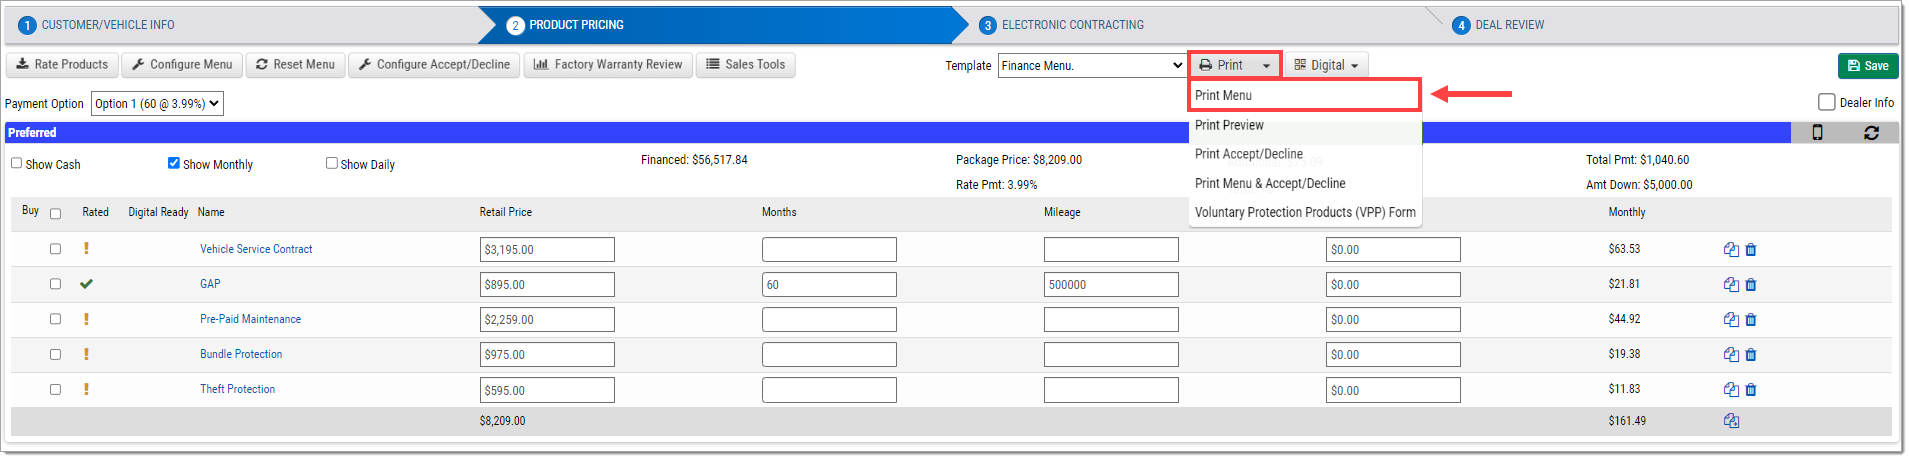Image resolution: width=1909 pixels, height=459 pixels.
Task: Expand the Digital dropdown button
Action: (1326, 65)
